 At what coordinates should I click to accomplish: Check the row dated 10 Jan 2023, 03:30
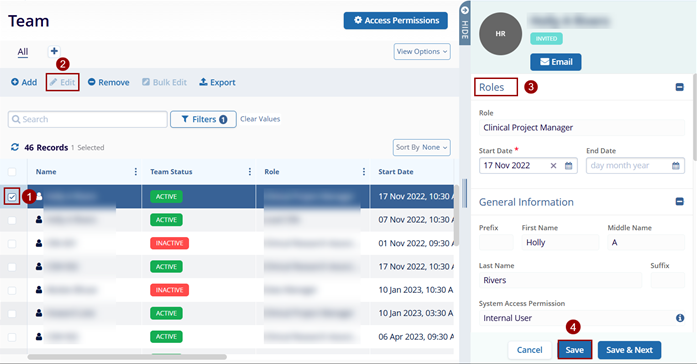click(12, 314)
